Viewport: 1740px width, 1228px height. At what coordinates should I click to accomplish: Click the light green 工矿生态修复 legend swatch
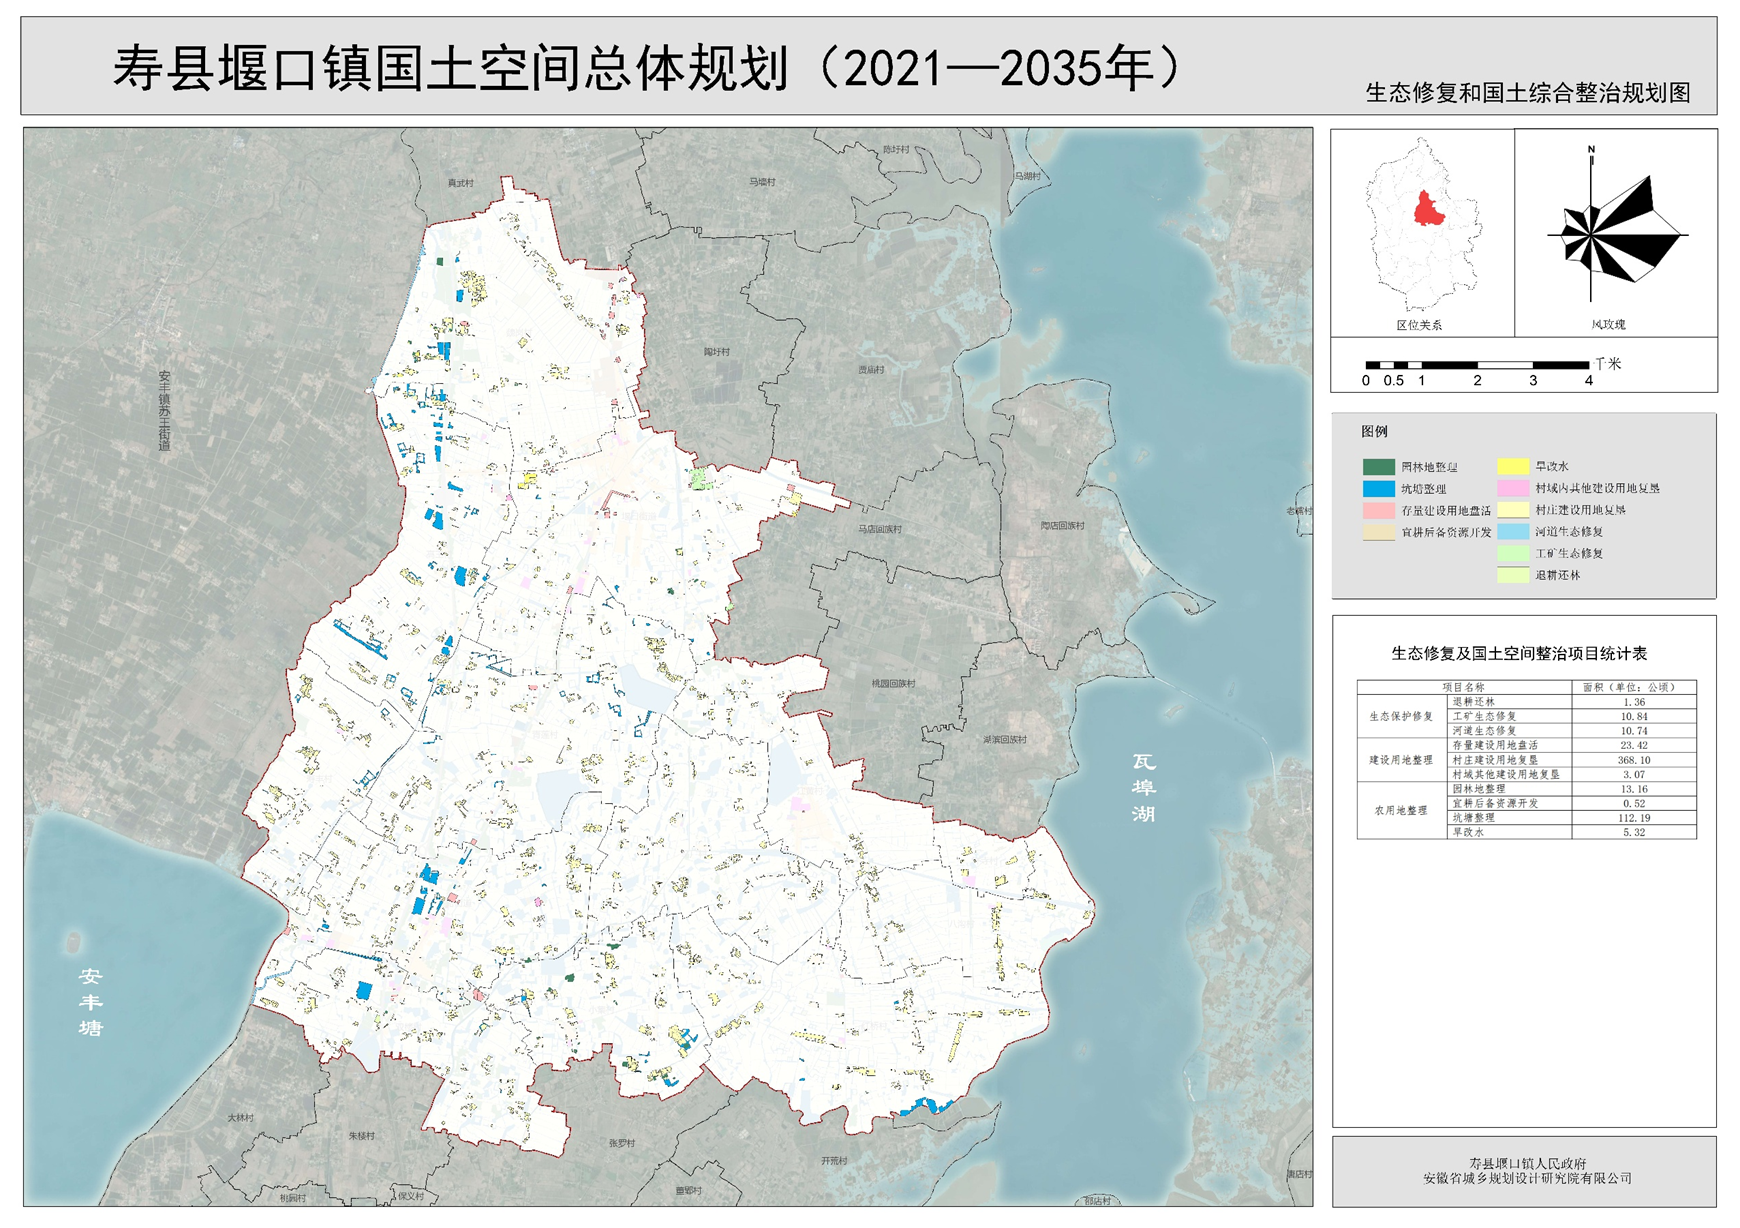click(1512, 553)
